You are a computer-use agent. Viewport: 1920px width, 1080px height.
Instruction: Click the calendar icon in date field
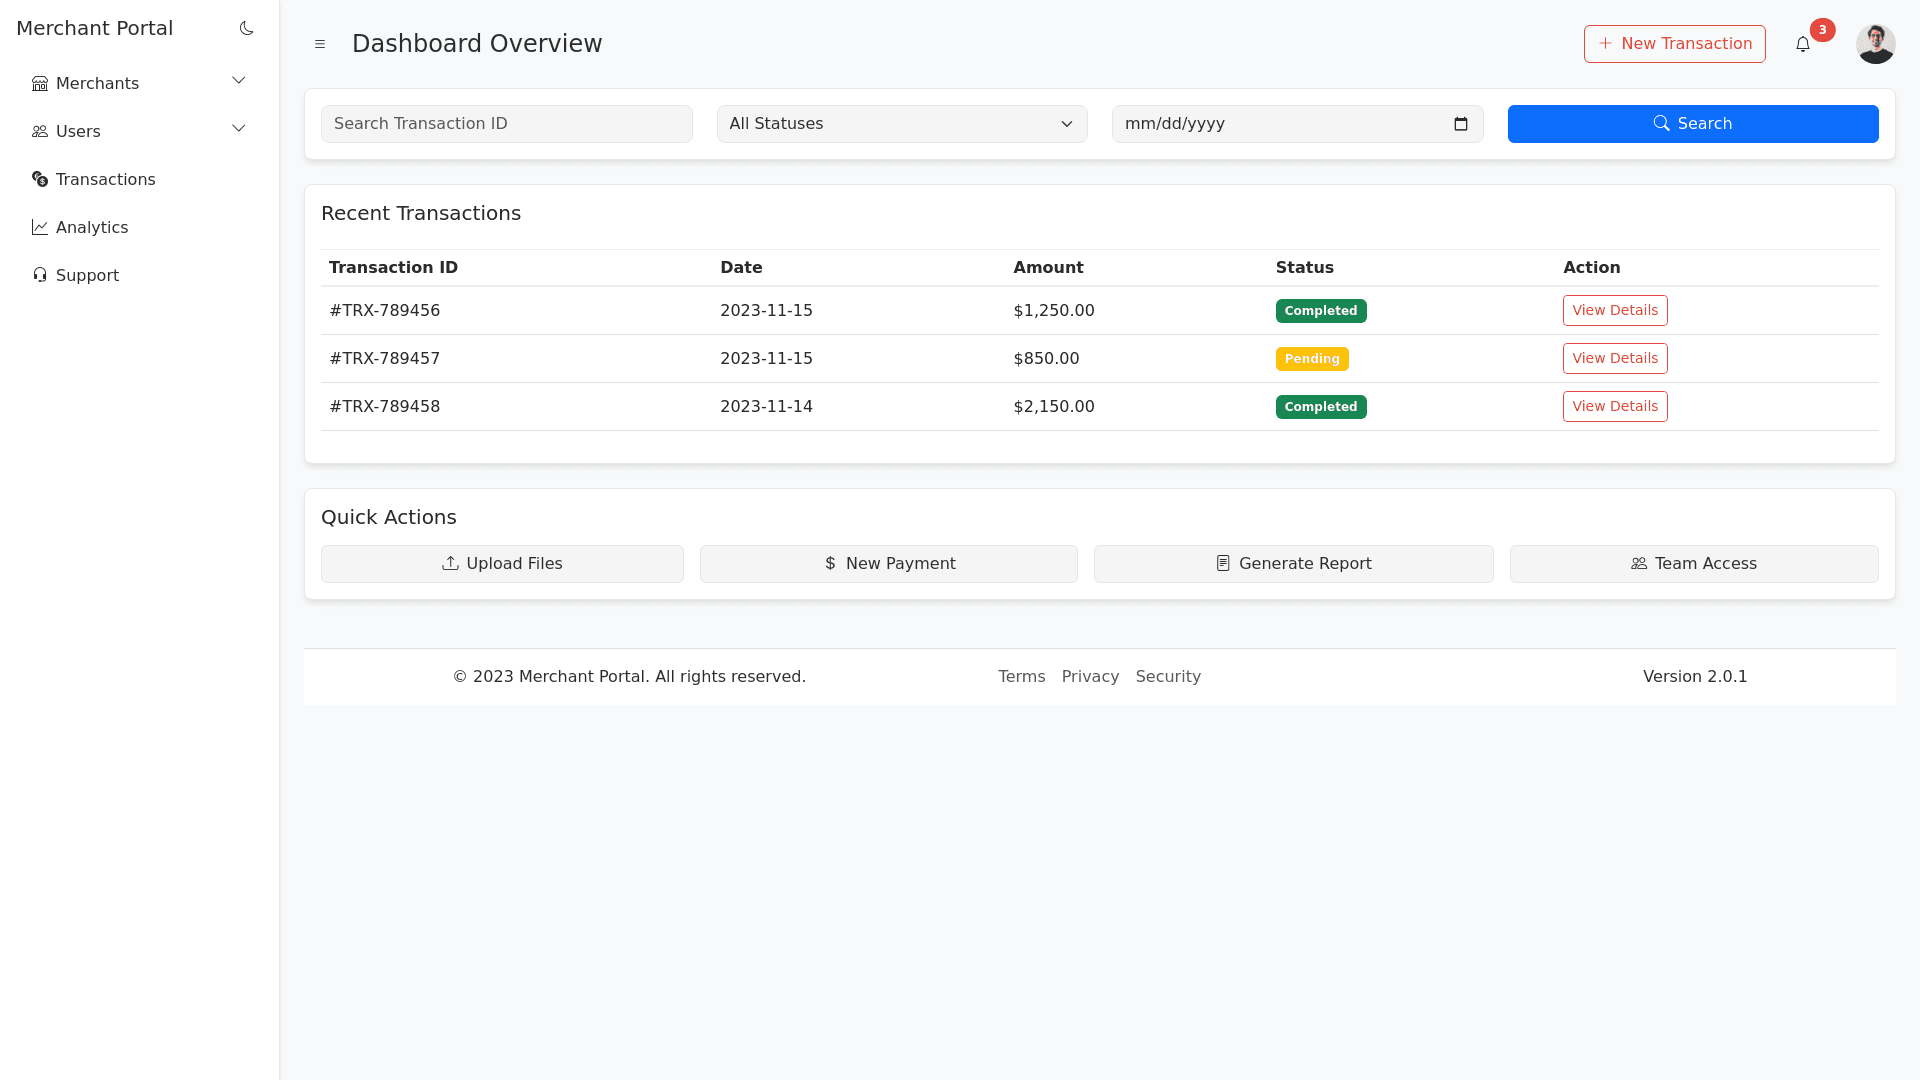pos(1460,124)
